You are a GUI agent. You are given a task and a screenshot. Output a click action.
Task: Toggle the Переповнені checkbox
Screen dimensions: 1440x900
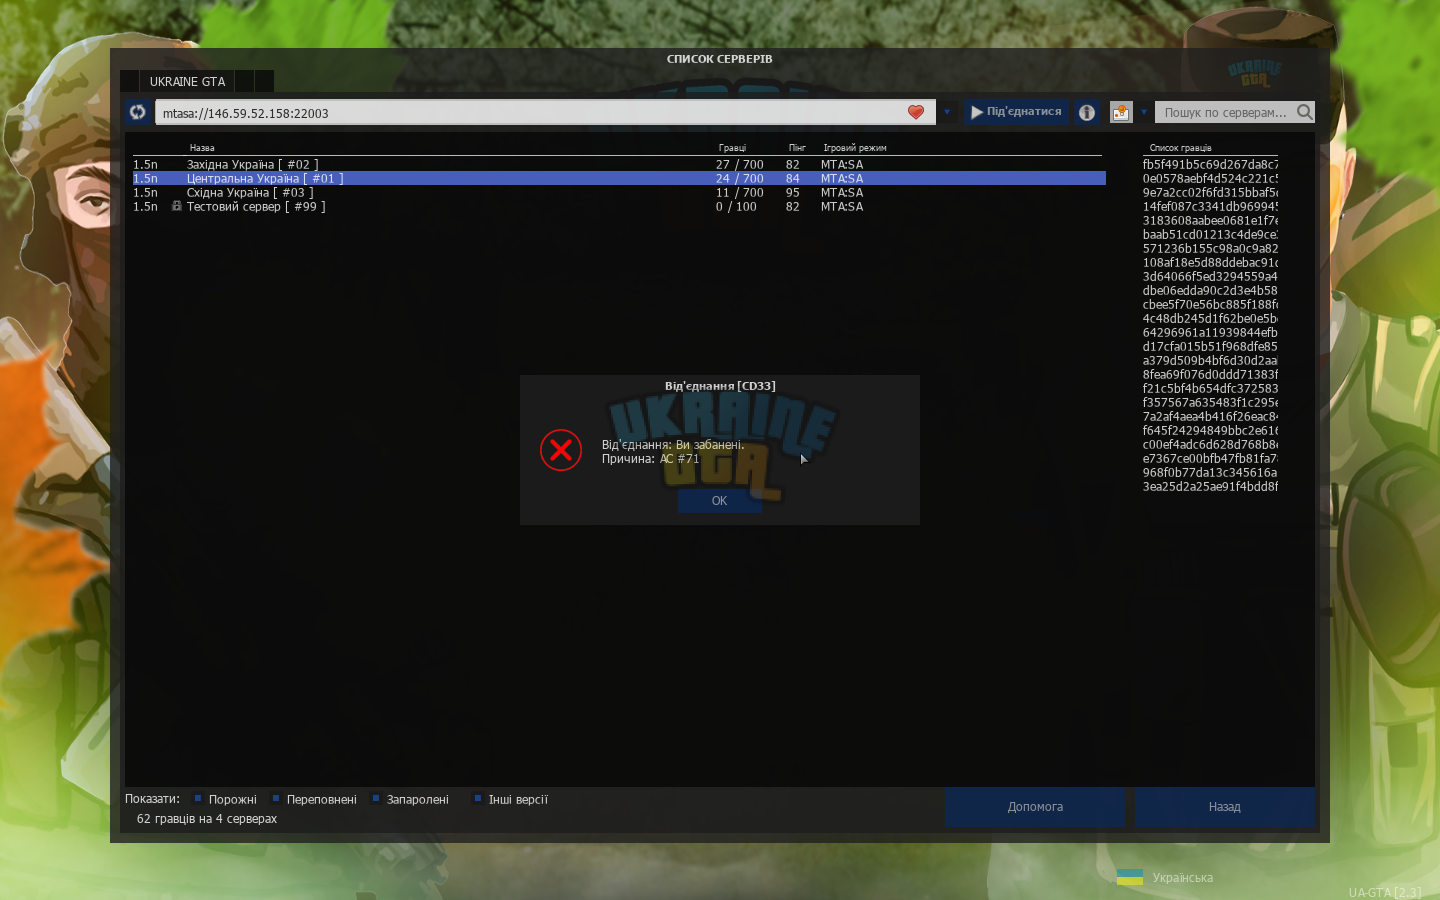(x=276, y=798)
